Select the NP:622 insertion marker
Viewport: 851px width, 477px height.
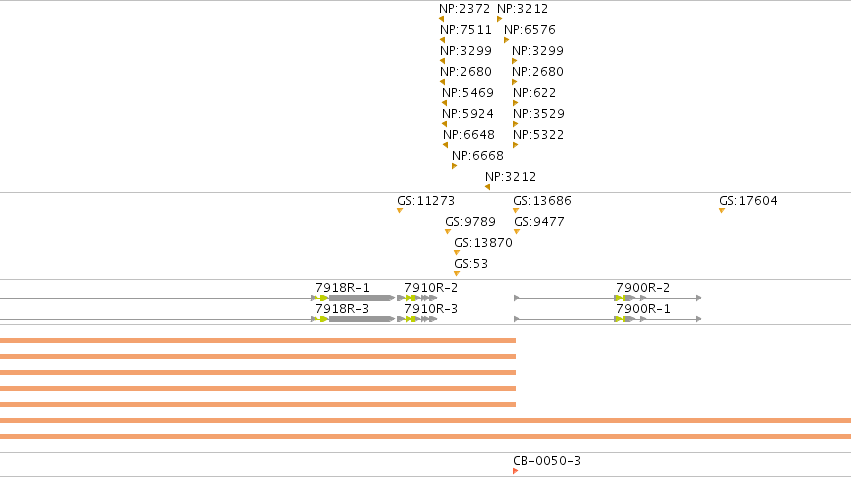516,103
